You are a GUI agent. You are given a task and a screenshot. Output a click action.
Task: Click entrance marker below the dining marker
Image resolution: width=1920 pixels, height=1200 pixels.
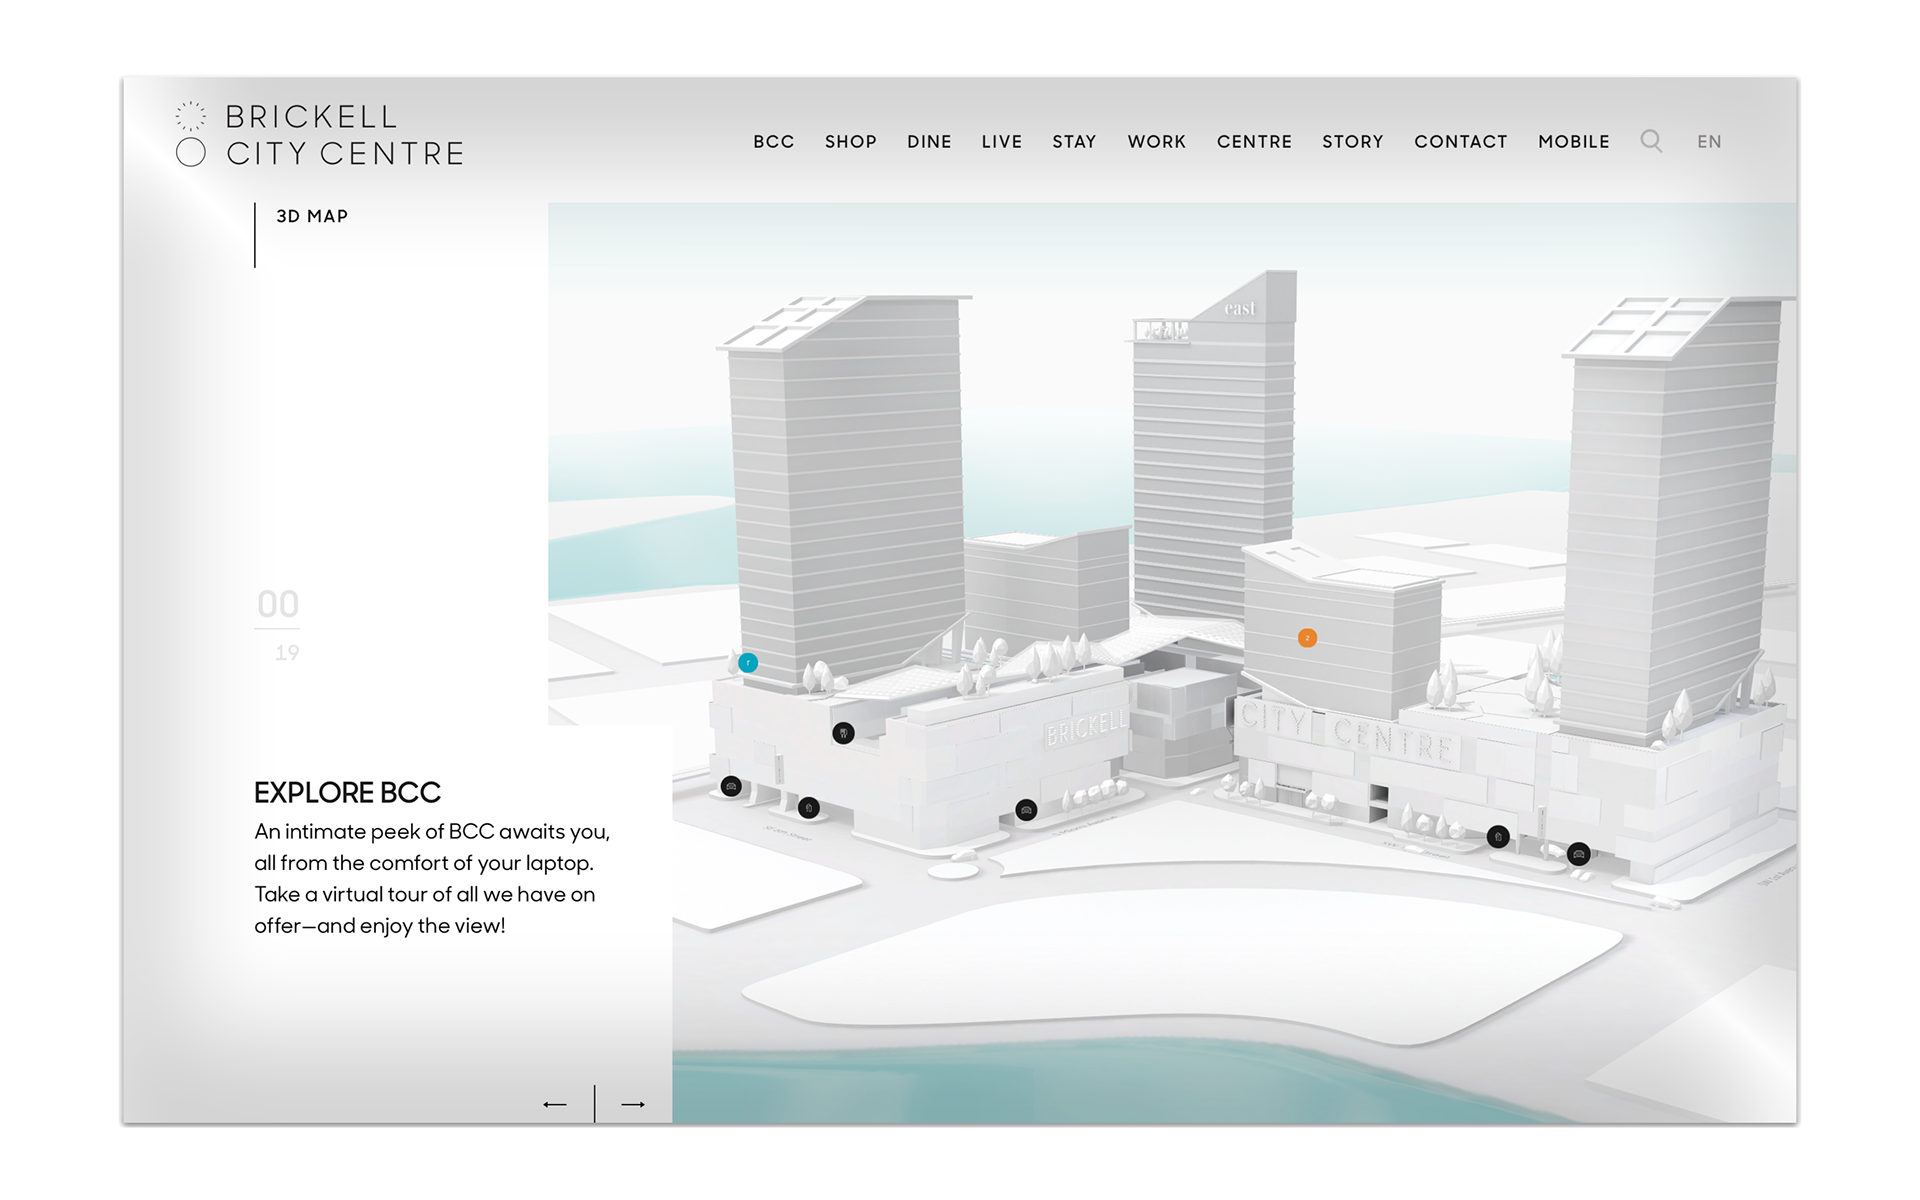click(x=809, y=807)
